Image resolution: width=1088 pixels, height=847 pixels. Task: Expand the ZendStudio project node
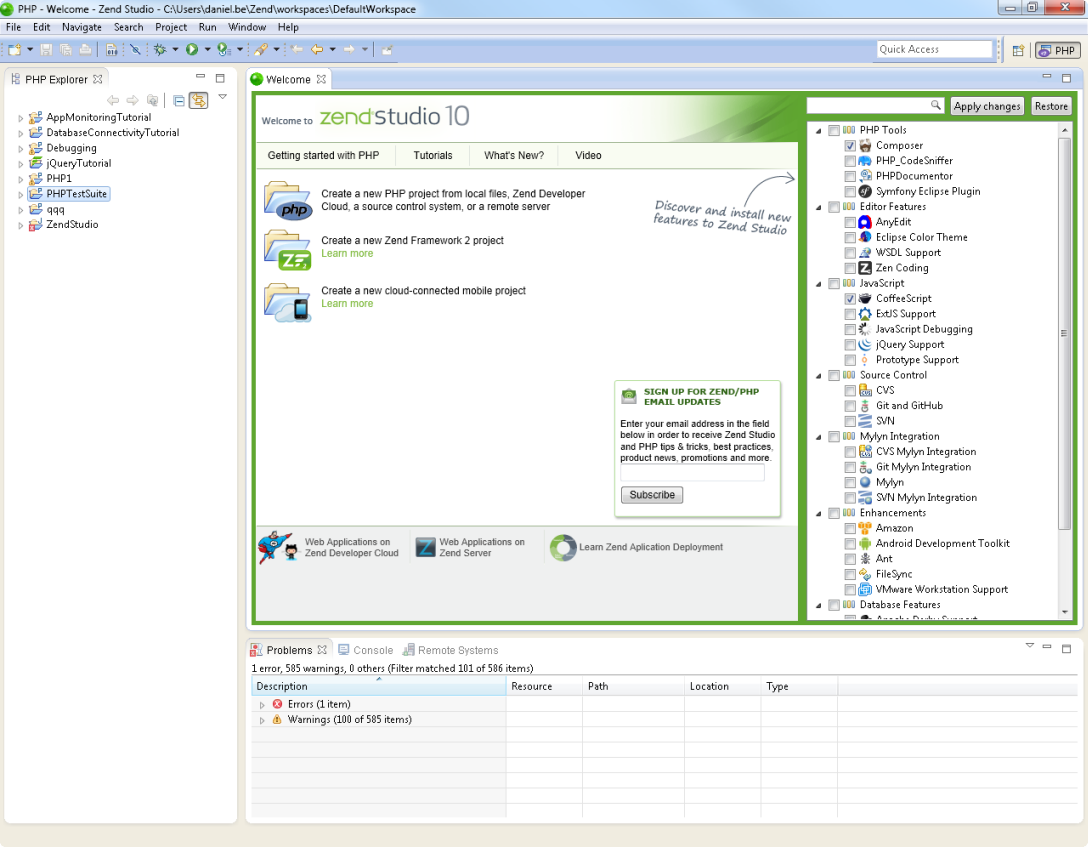(x=21, y=225)
